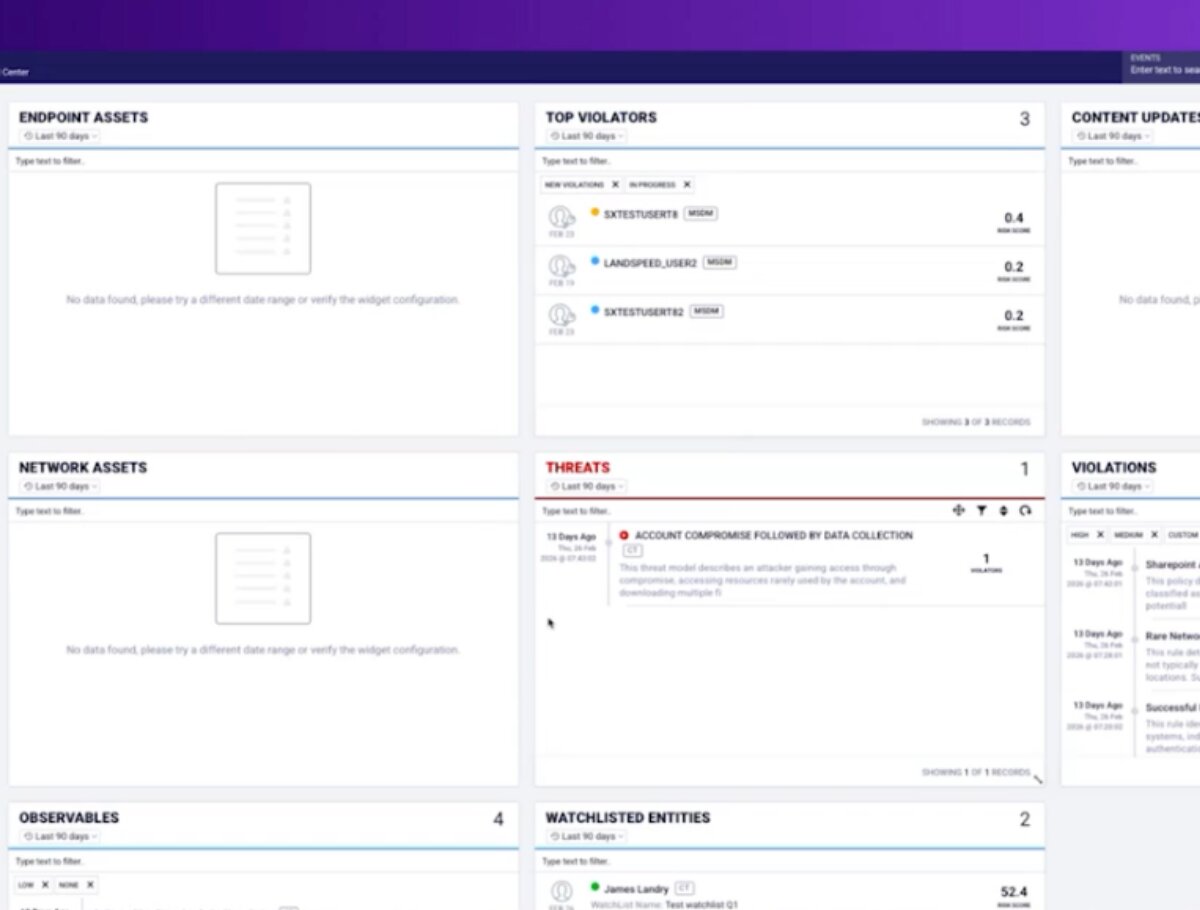Click the MSDM tag next to SXTESTUSERT8
1200x910 pixels.
(701, 214)
